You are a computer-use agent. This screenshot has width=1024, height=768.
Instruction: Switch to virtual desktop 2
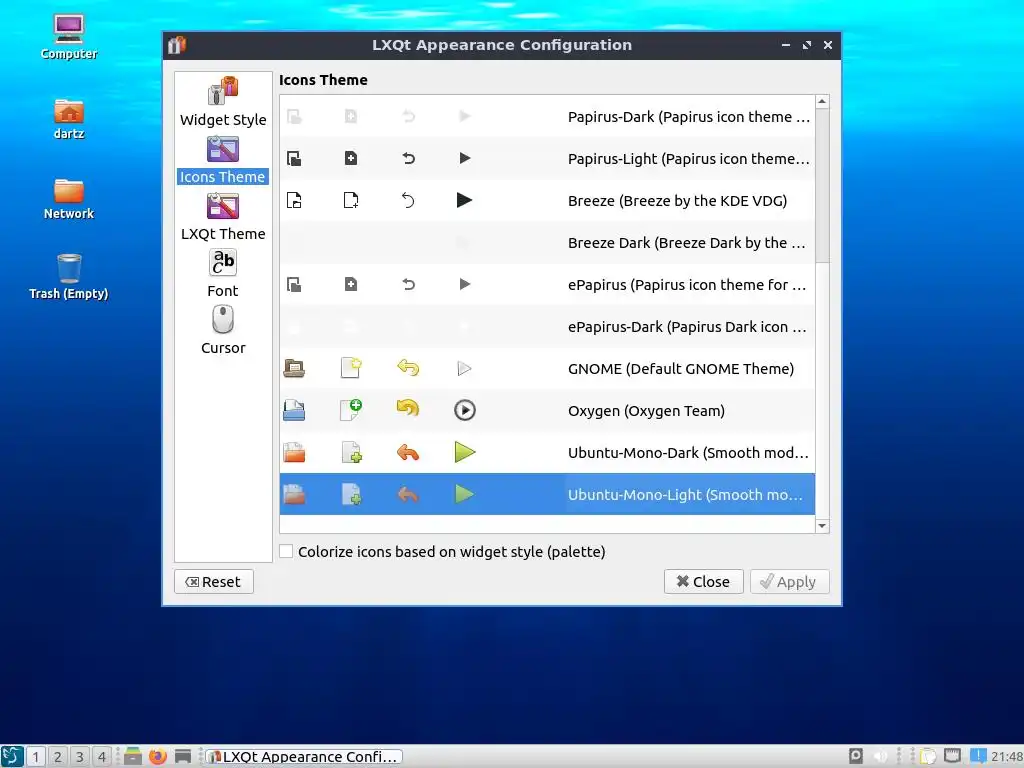pyautogui.click(x=57, y=756)
